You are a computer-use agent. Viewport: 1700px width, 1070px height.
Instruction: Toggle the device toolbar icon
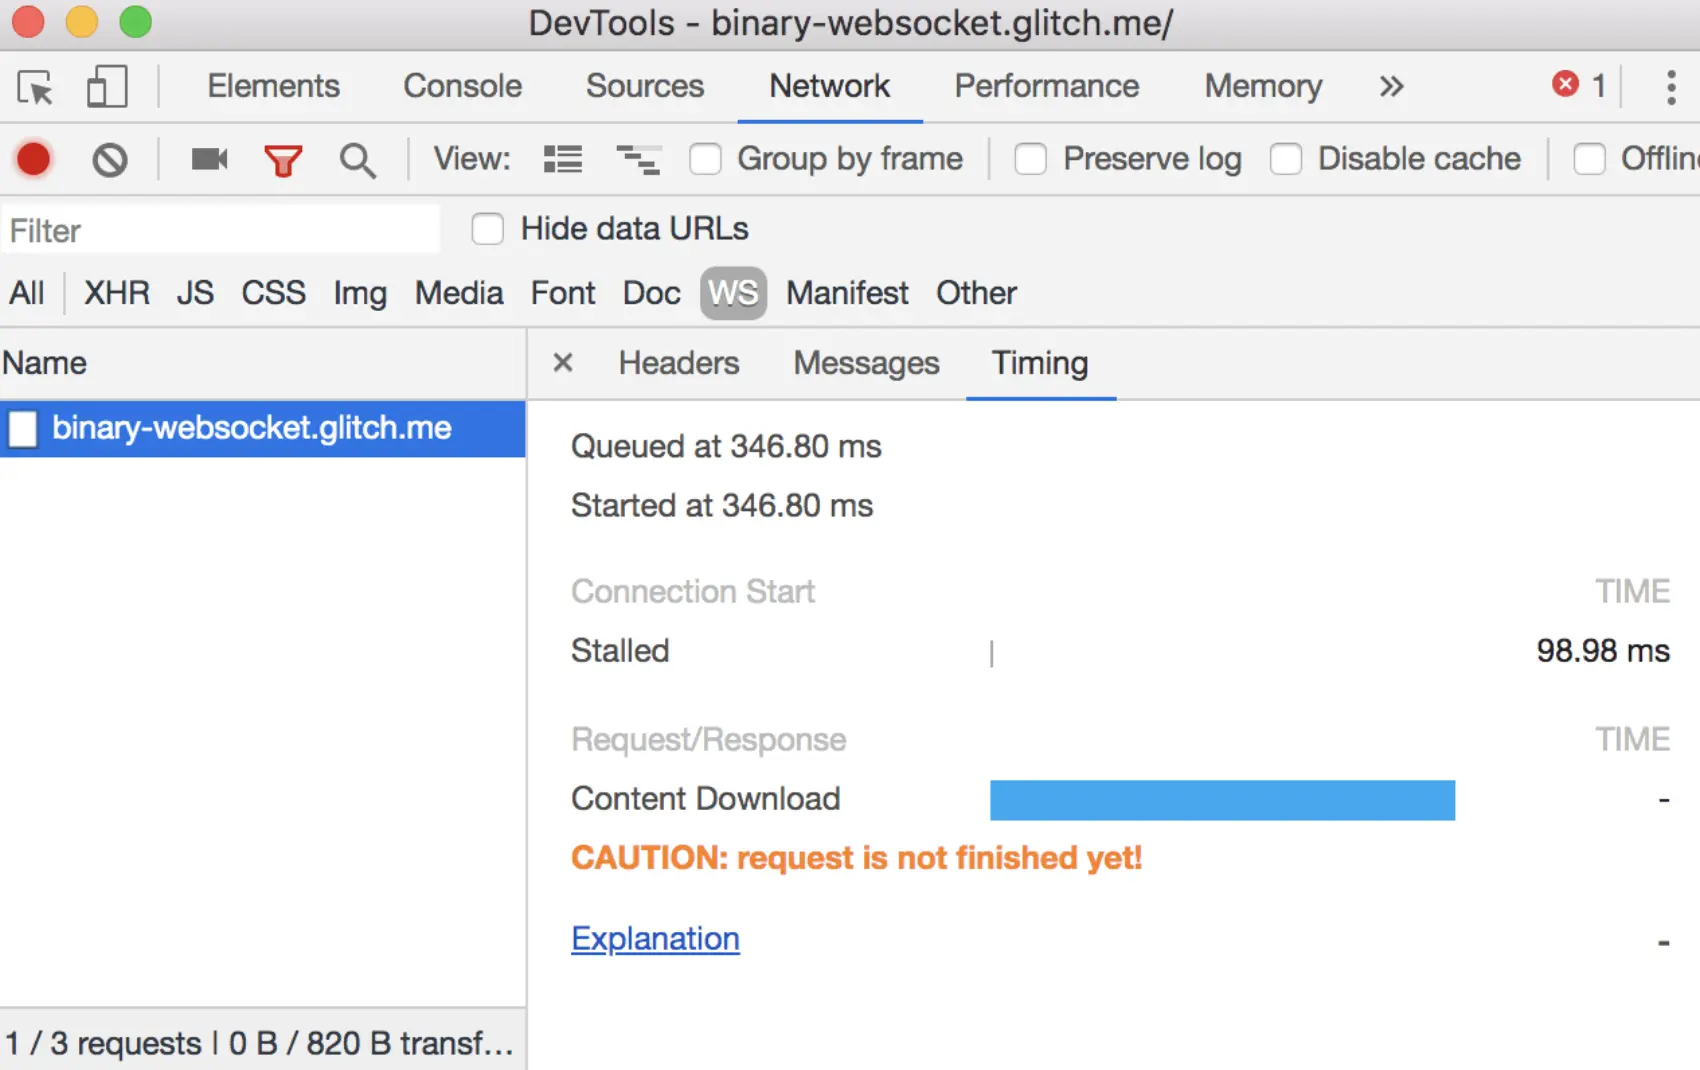pos(107,87)
